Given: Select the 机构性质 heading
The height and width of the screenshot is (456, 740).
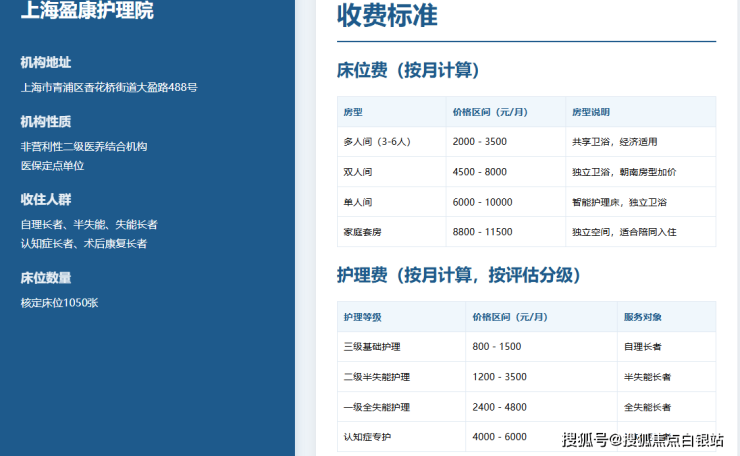Looking at the screenshot, I should (x=46, y=122).
